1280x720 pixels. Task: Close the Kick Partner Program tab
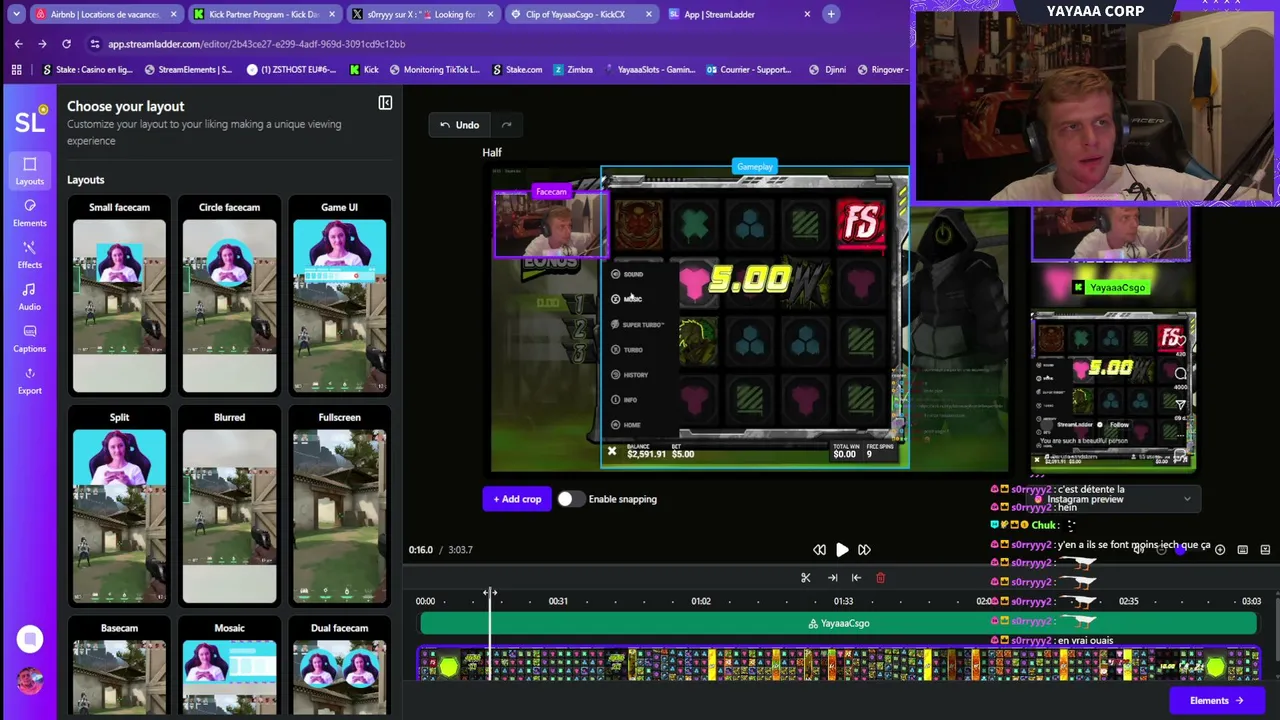pos(331,14)
